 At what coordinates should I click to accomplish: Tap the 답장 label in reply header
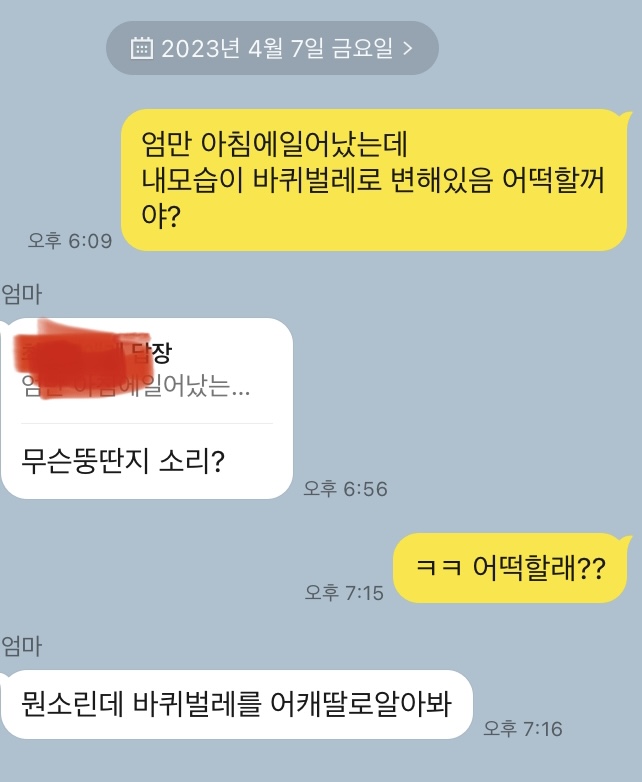point(151,353)
